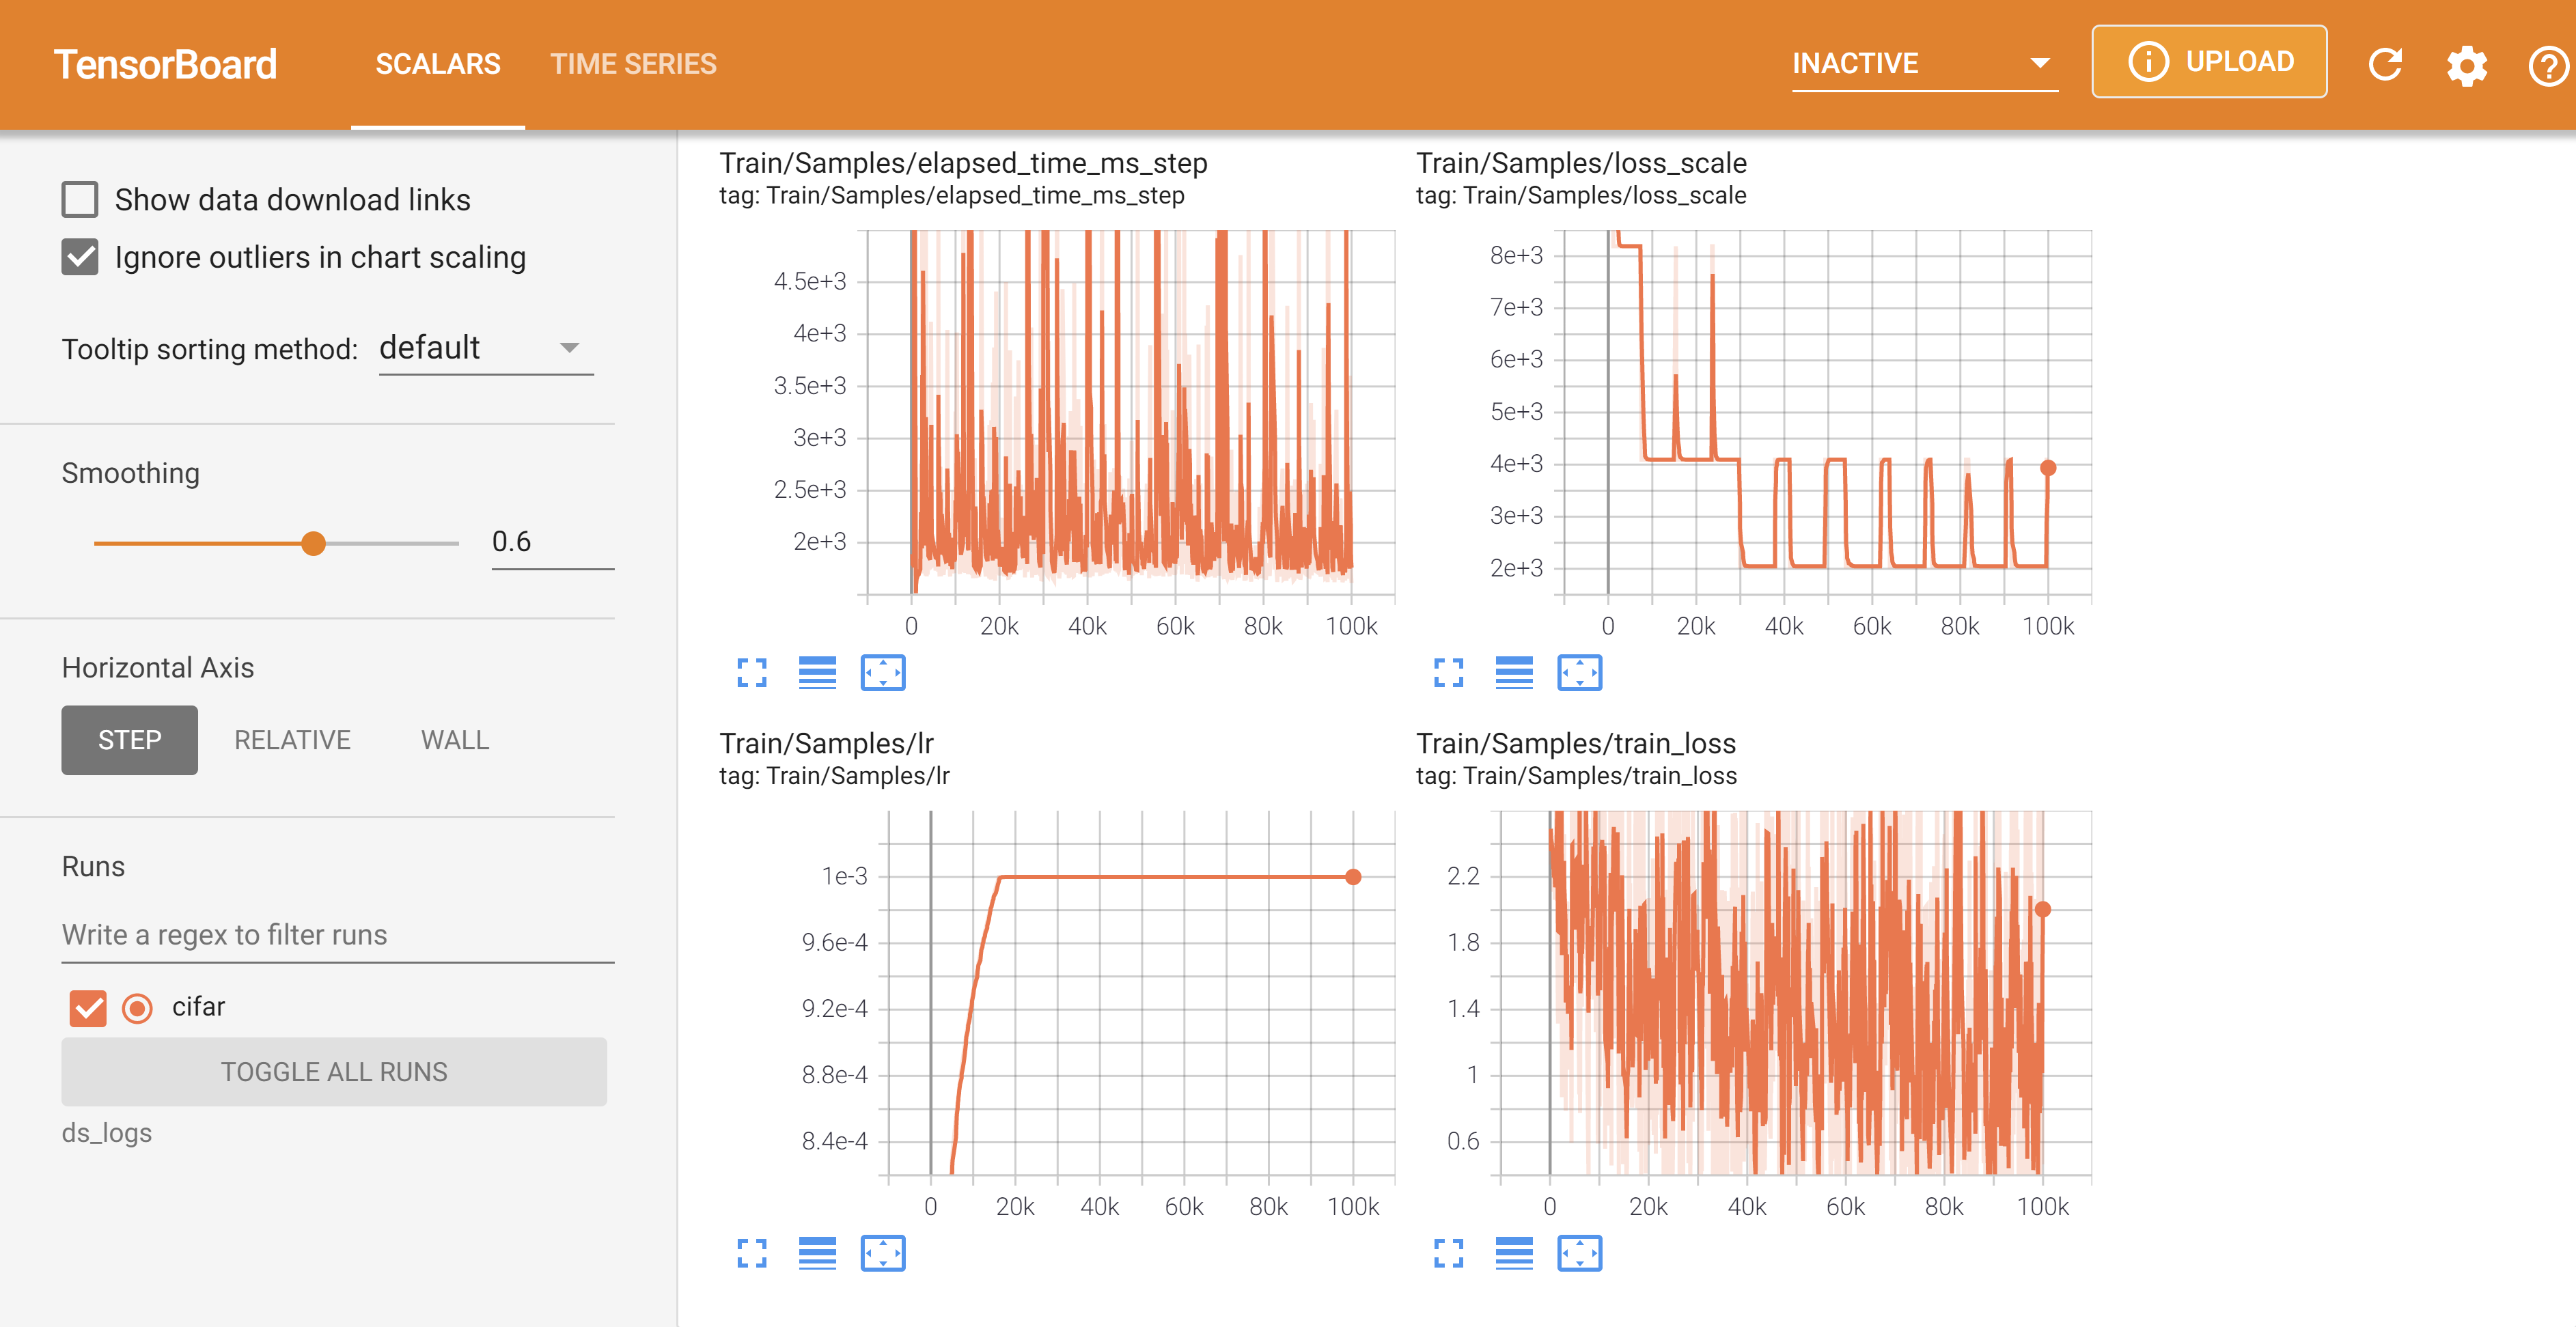Toggle the Show data download links checkbox
Screen dimensions: 2576x1327
click(79, 198)
